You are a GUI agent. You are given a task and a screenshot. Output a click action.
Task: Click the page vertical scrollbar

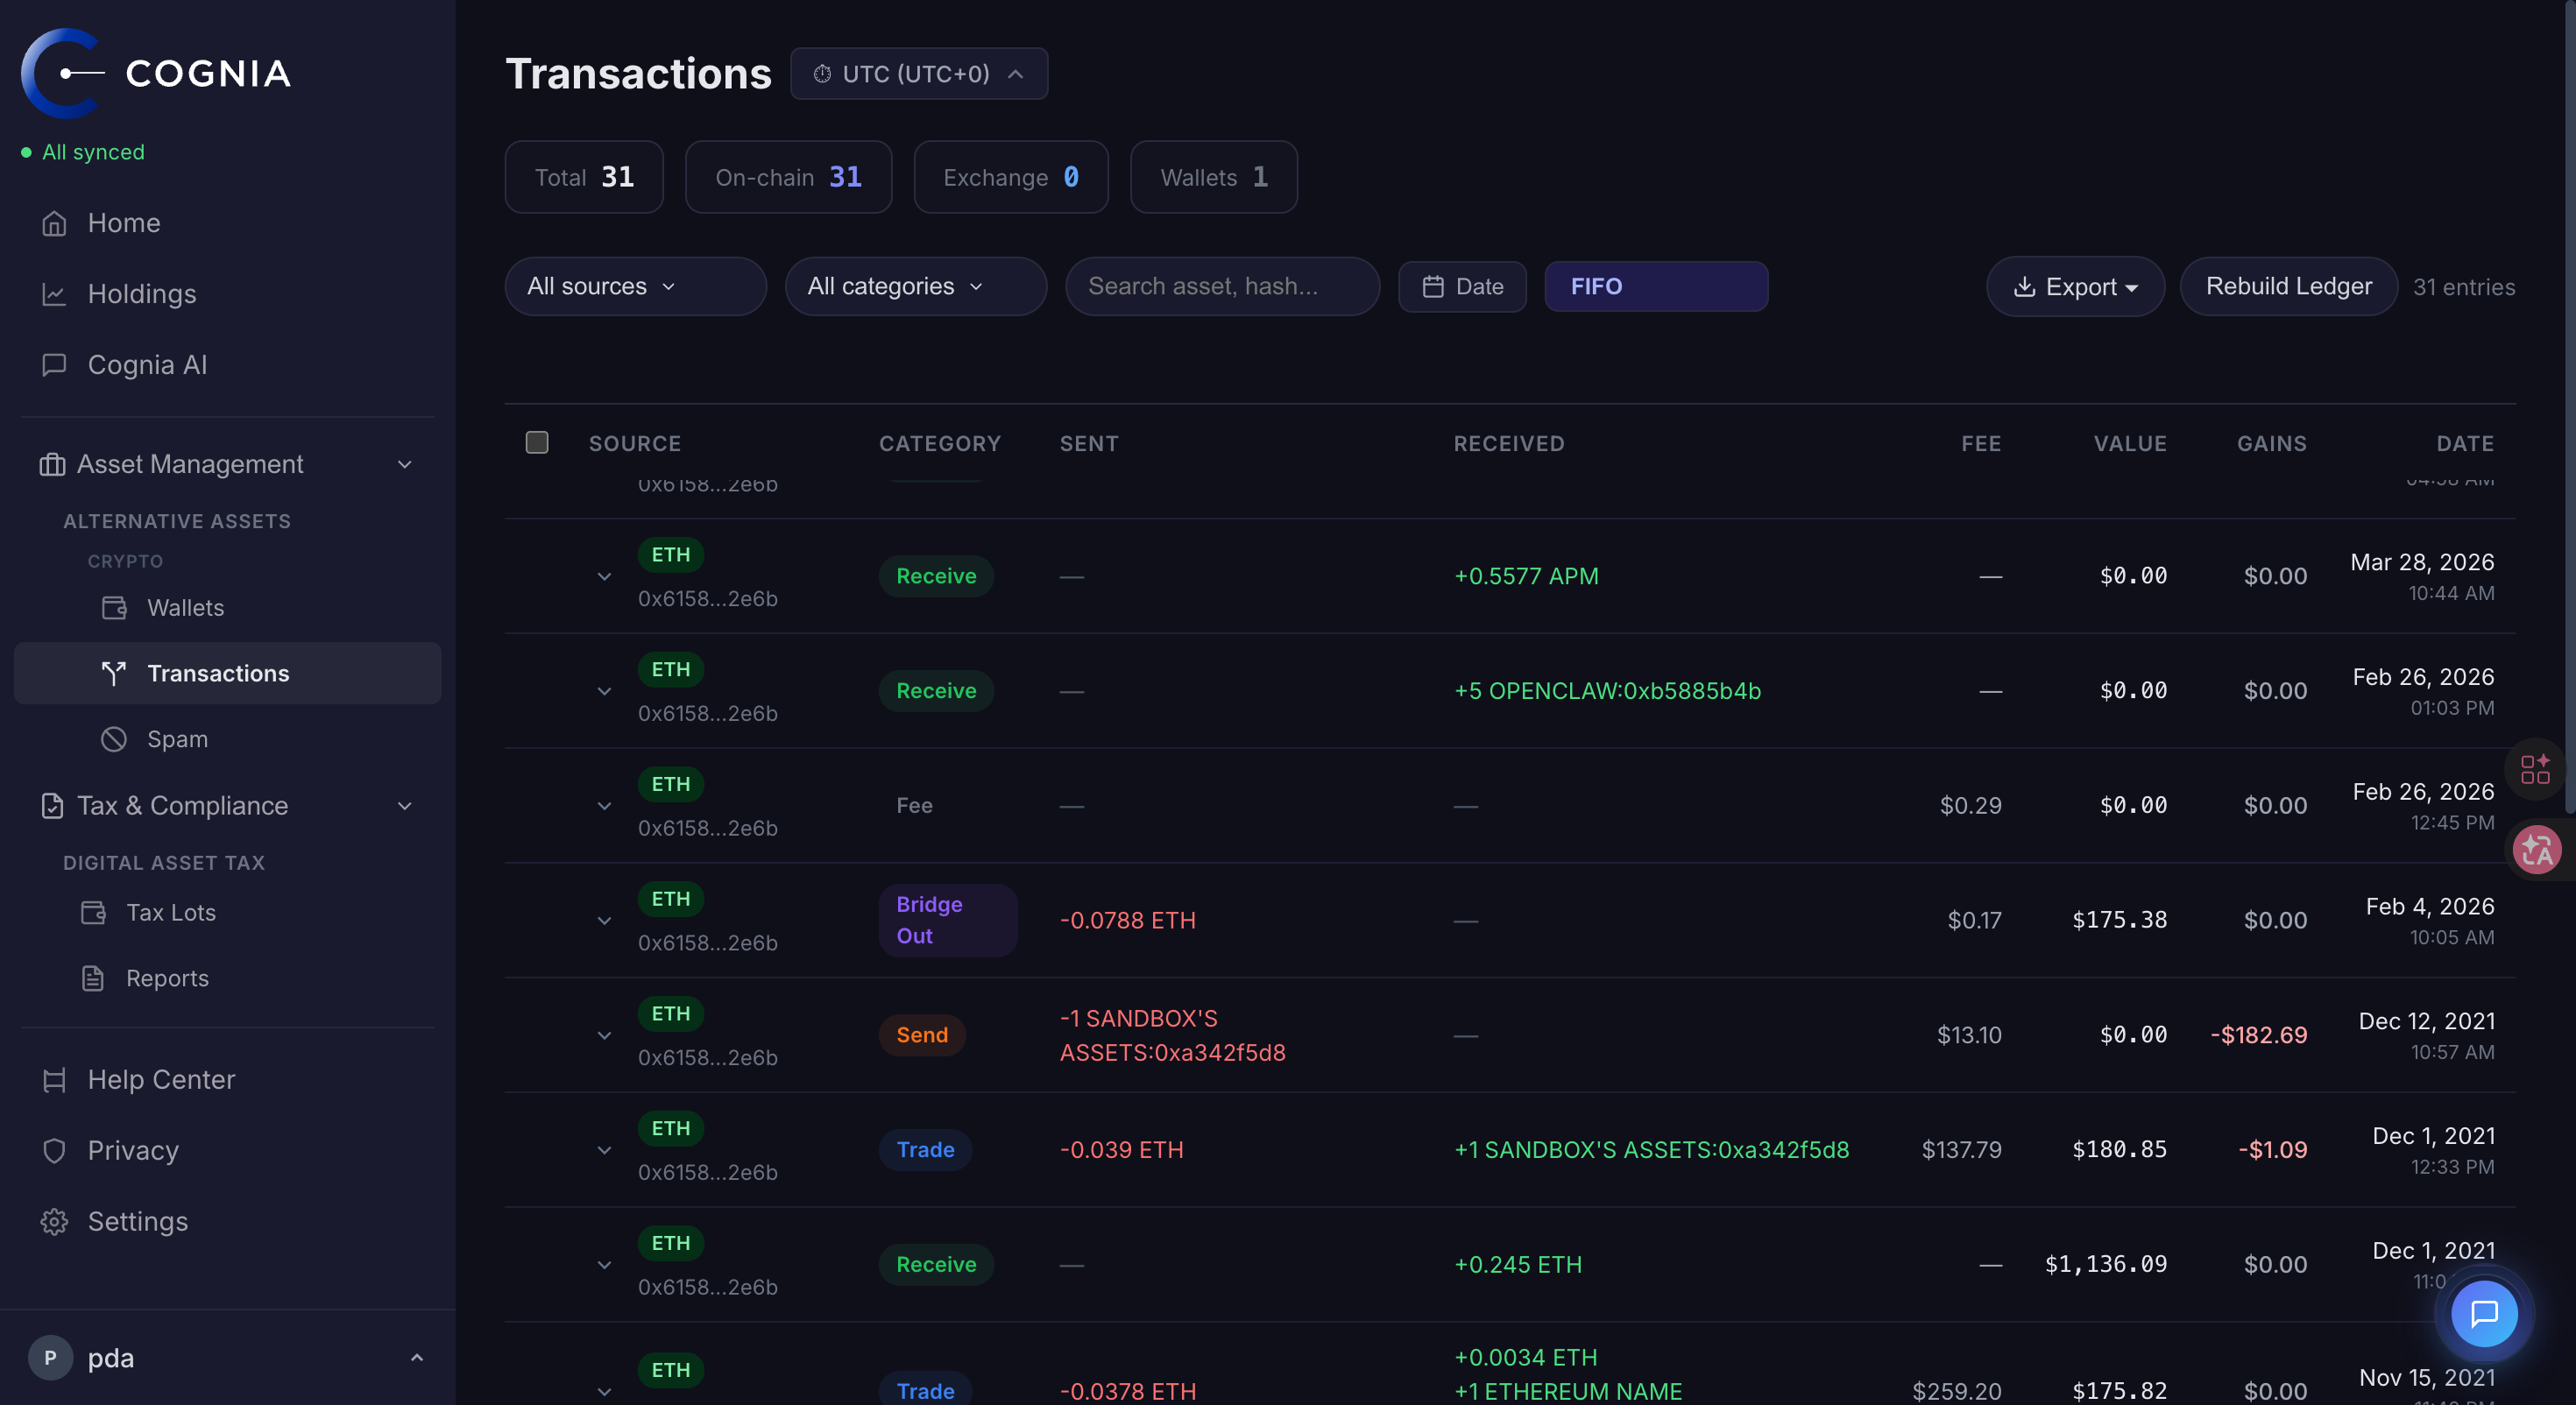[x=2569, y=408]
